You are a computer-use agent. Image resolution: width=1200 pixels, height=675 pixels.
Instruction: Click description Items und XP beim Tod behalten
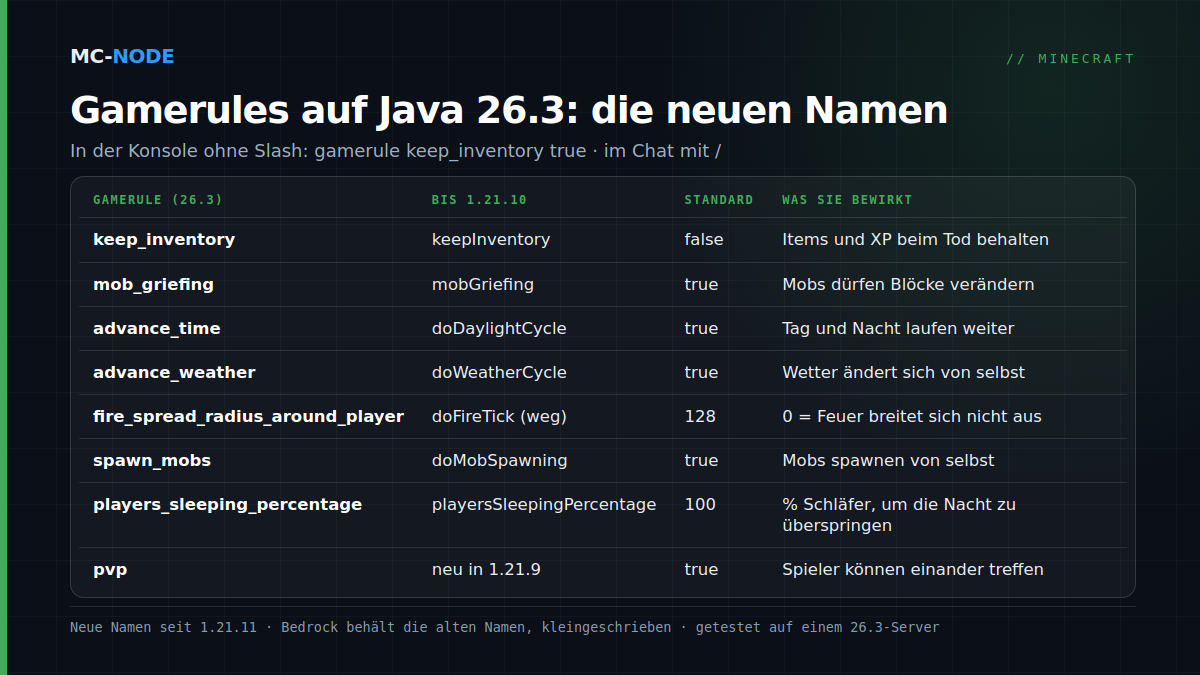[x=915, y=240]
